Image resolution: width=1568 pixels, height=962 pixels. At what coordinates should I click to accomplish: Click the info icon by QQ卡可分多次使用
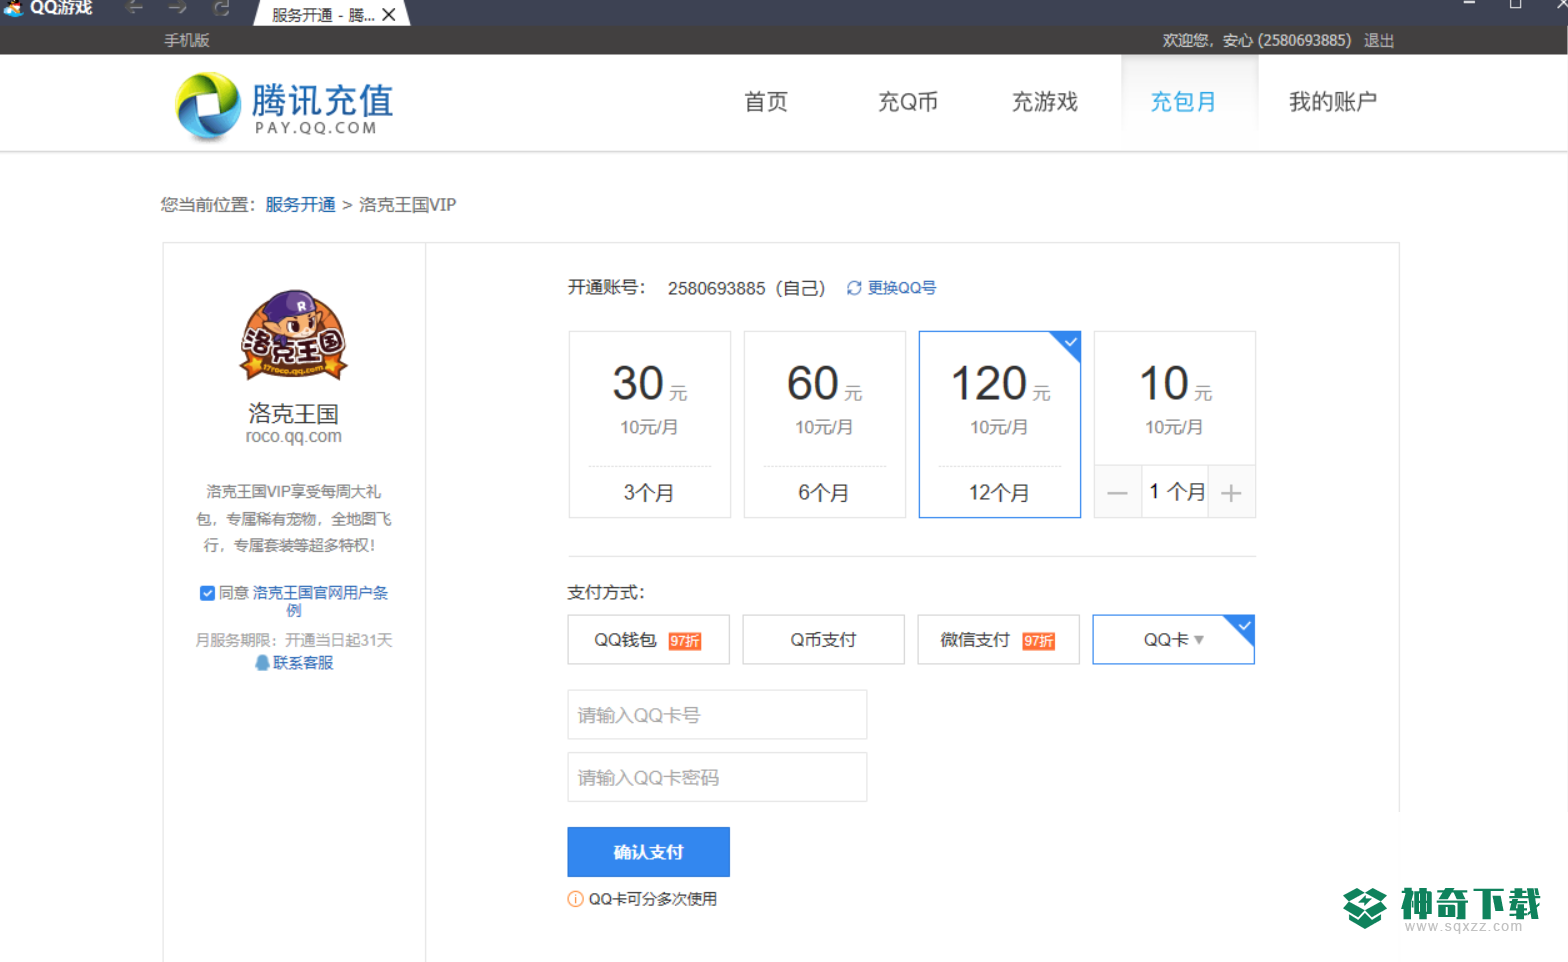coord(575,899)
